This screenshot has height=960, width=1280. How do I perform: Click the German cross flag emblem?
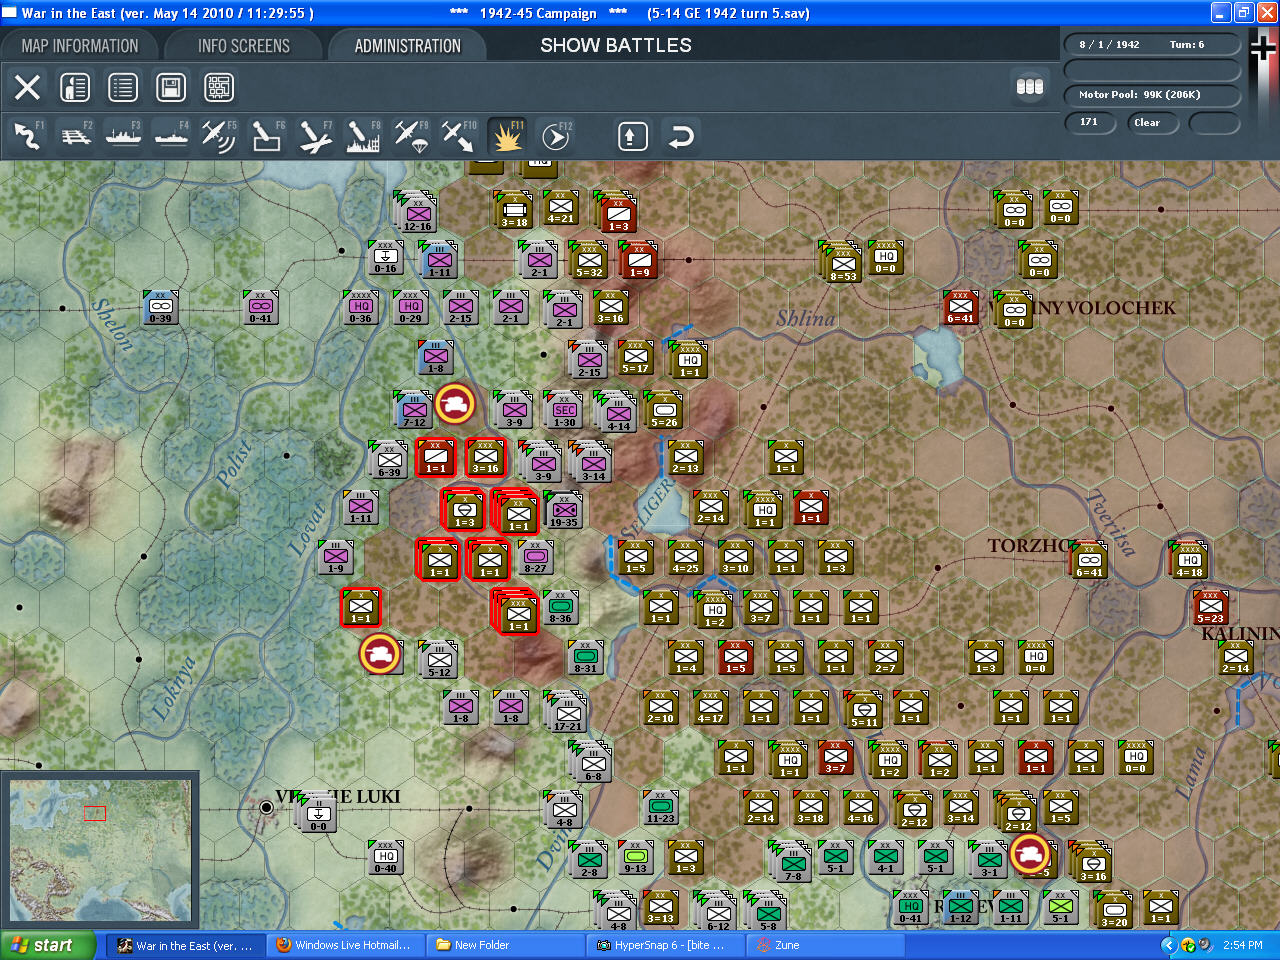pyautogui.click(x=1264, y=48)
